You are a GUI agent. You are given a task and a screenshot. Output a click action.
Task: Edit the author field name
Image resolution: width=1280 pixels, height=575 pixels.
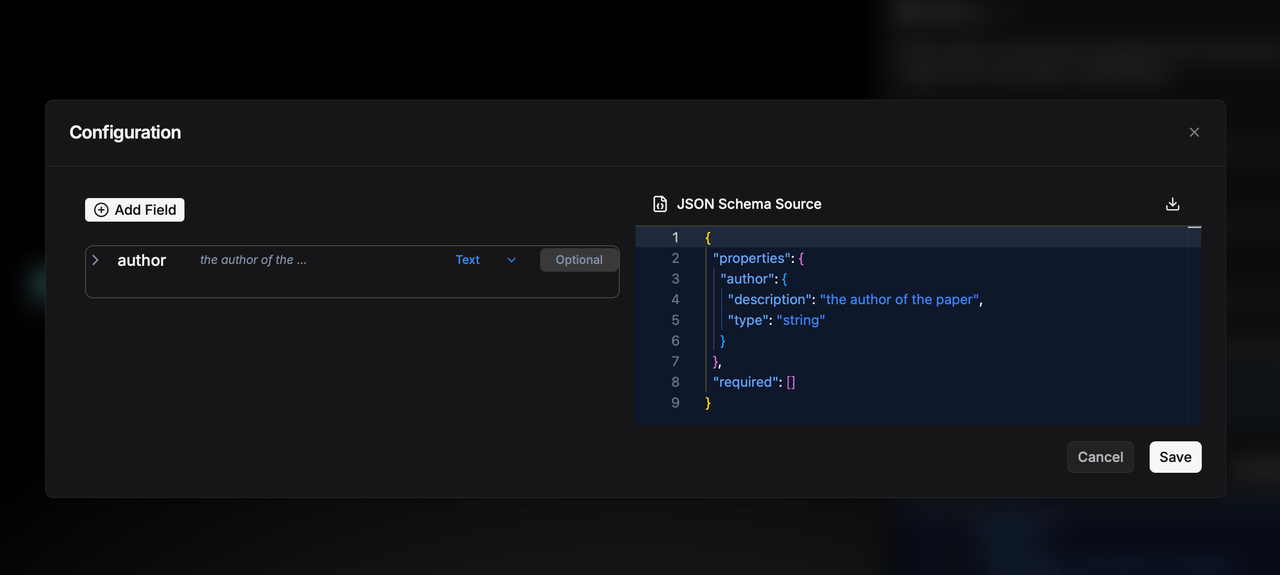coord(142,260)
